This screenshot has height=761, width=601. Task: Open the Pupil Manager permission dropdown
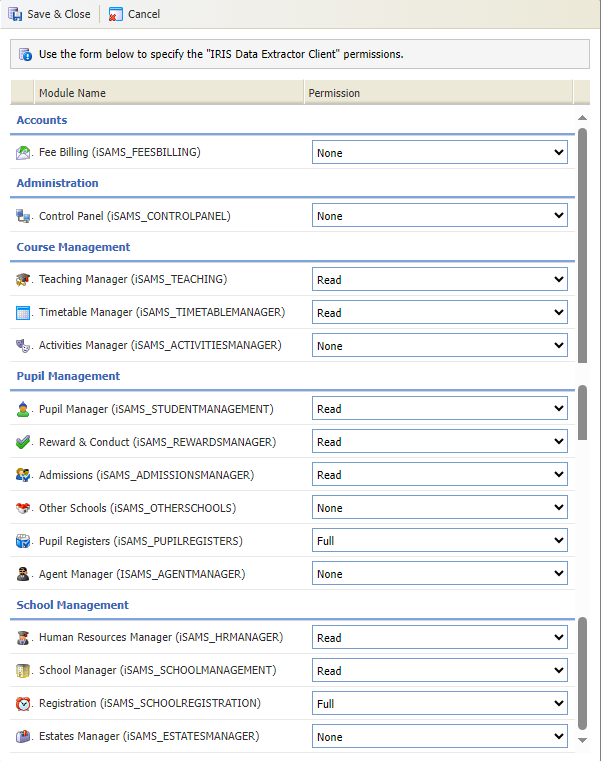click(439, 409)
